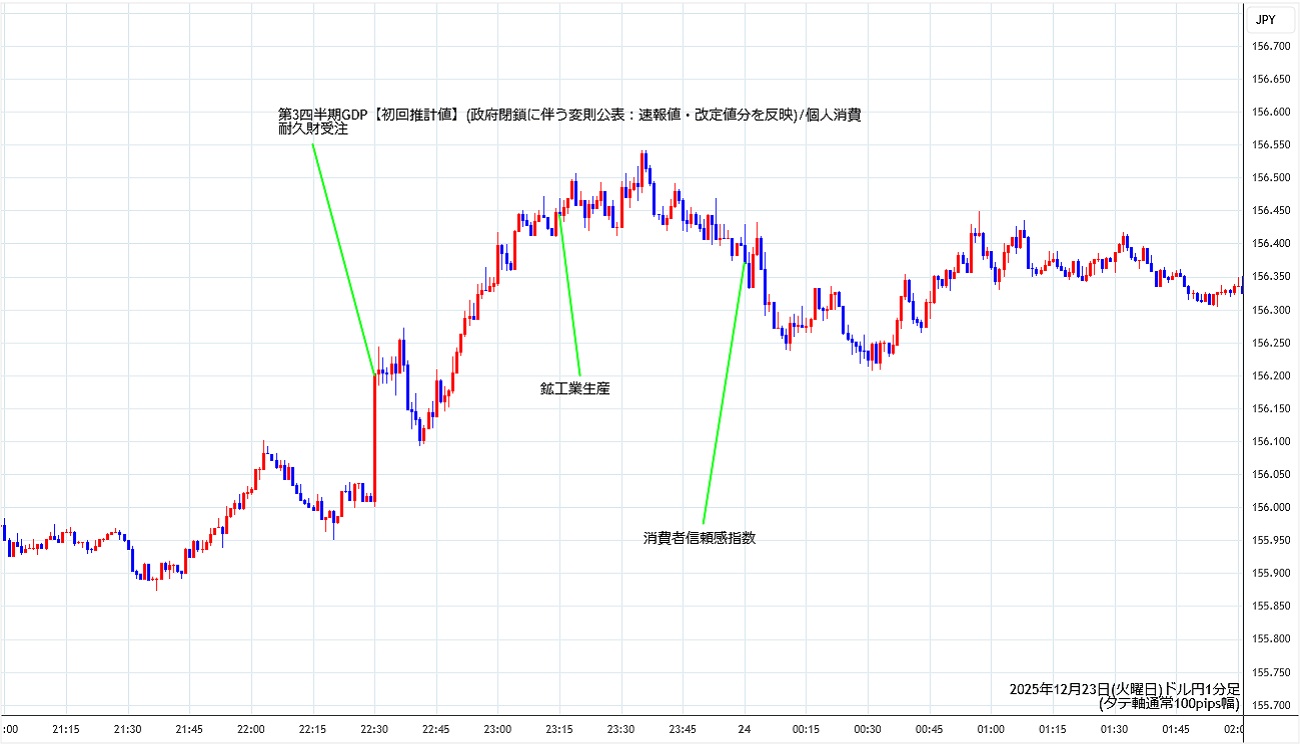Click the 01:45 time axis label
The width and height of the screenshot is (1300, 745).
point(1176,729)
